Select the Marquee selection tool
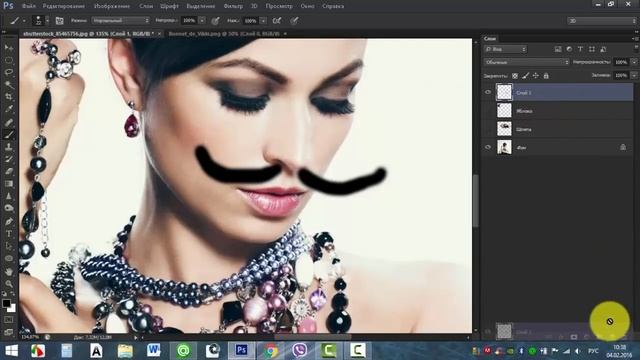 tap(9, 60)
